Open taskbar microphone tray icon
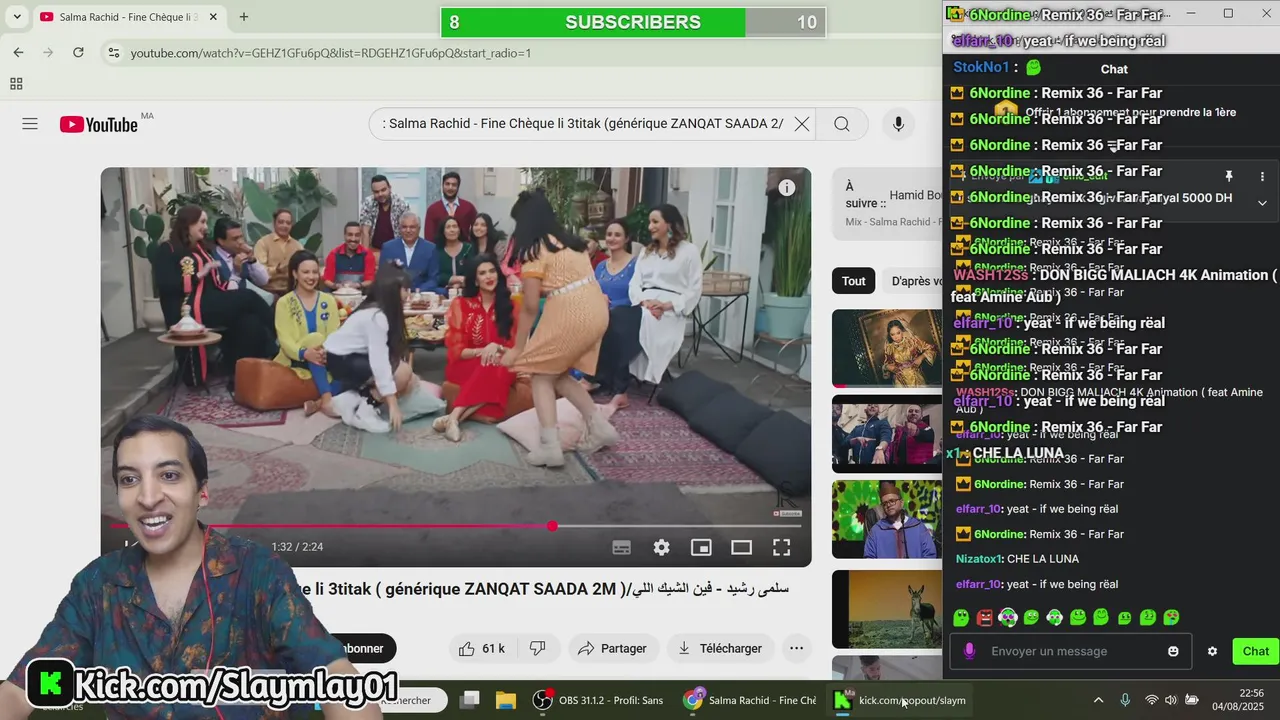Screen dimensions: 1280x720 click(1125, 700)
